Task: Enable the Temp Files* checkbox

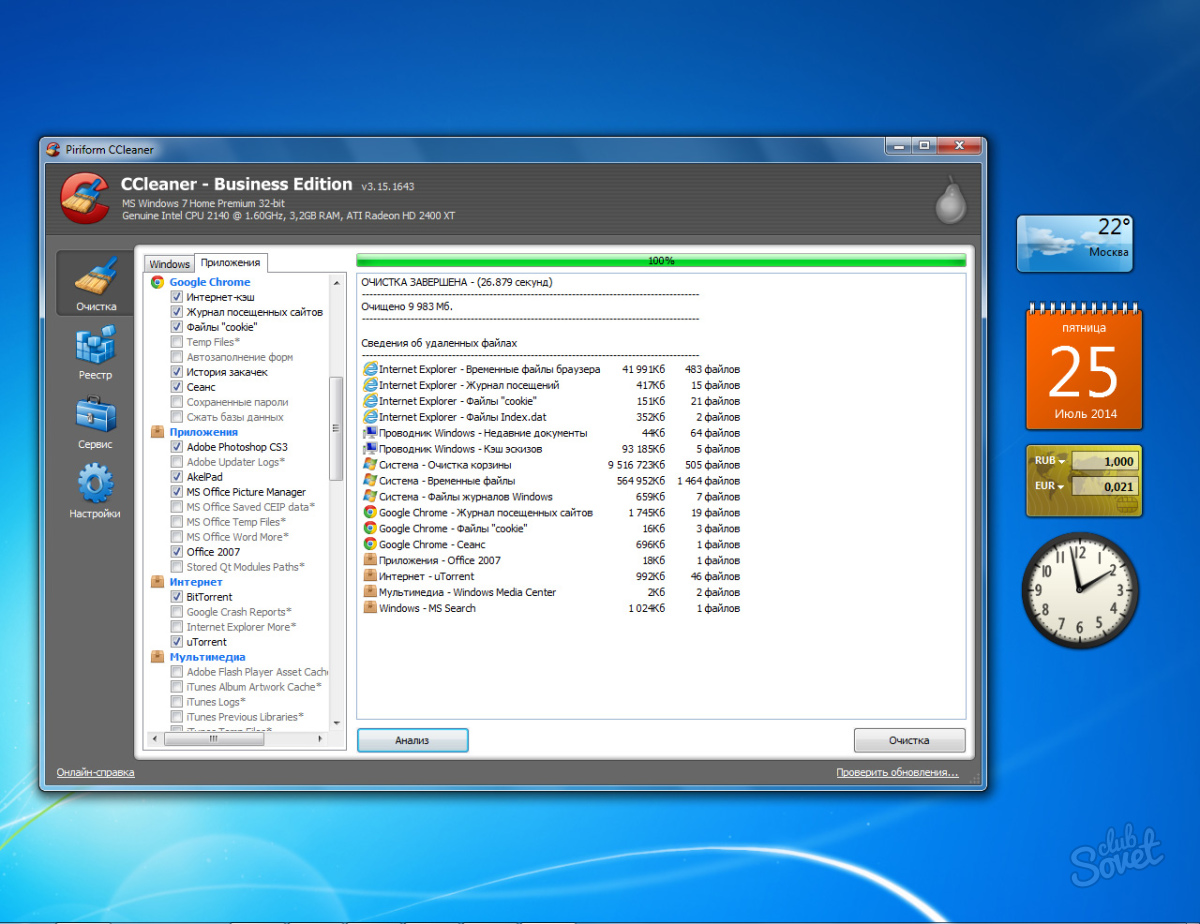Action: click(x=177, y=342)
